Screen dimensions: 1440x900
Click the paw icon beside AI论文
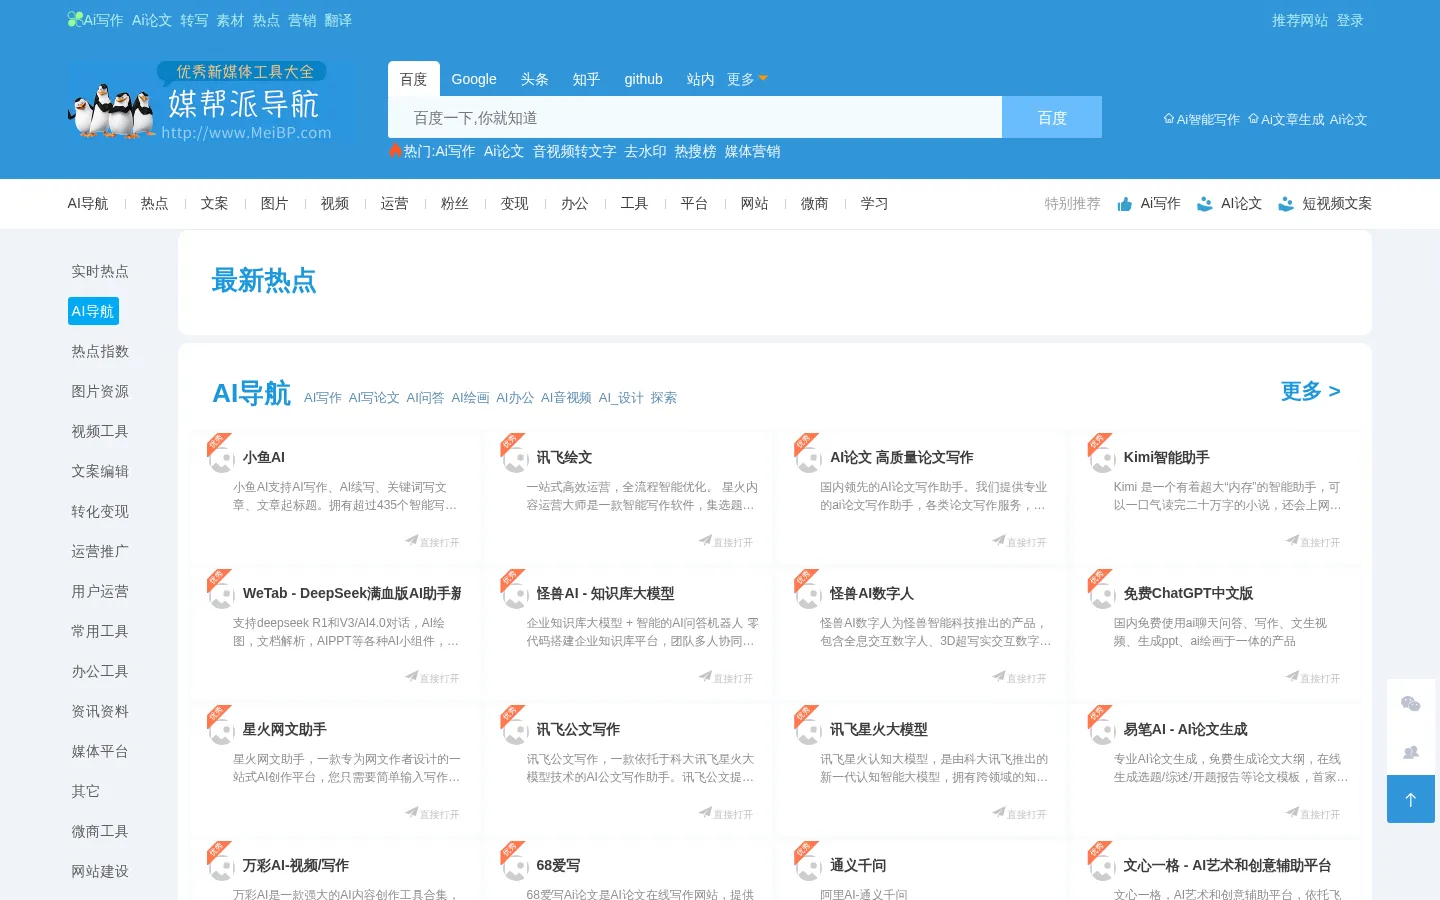pos(1205,204)
